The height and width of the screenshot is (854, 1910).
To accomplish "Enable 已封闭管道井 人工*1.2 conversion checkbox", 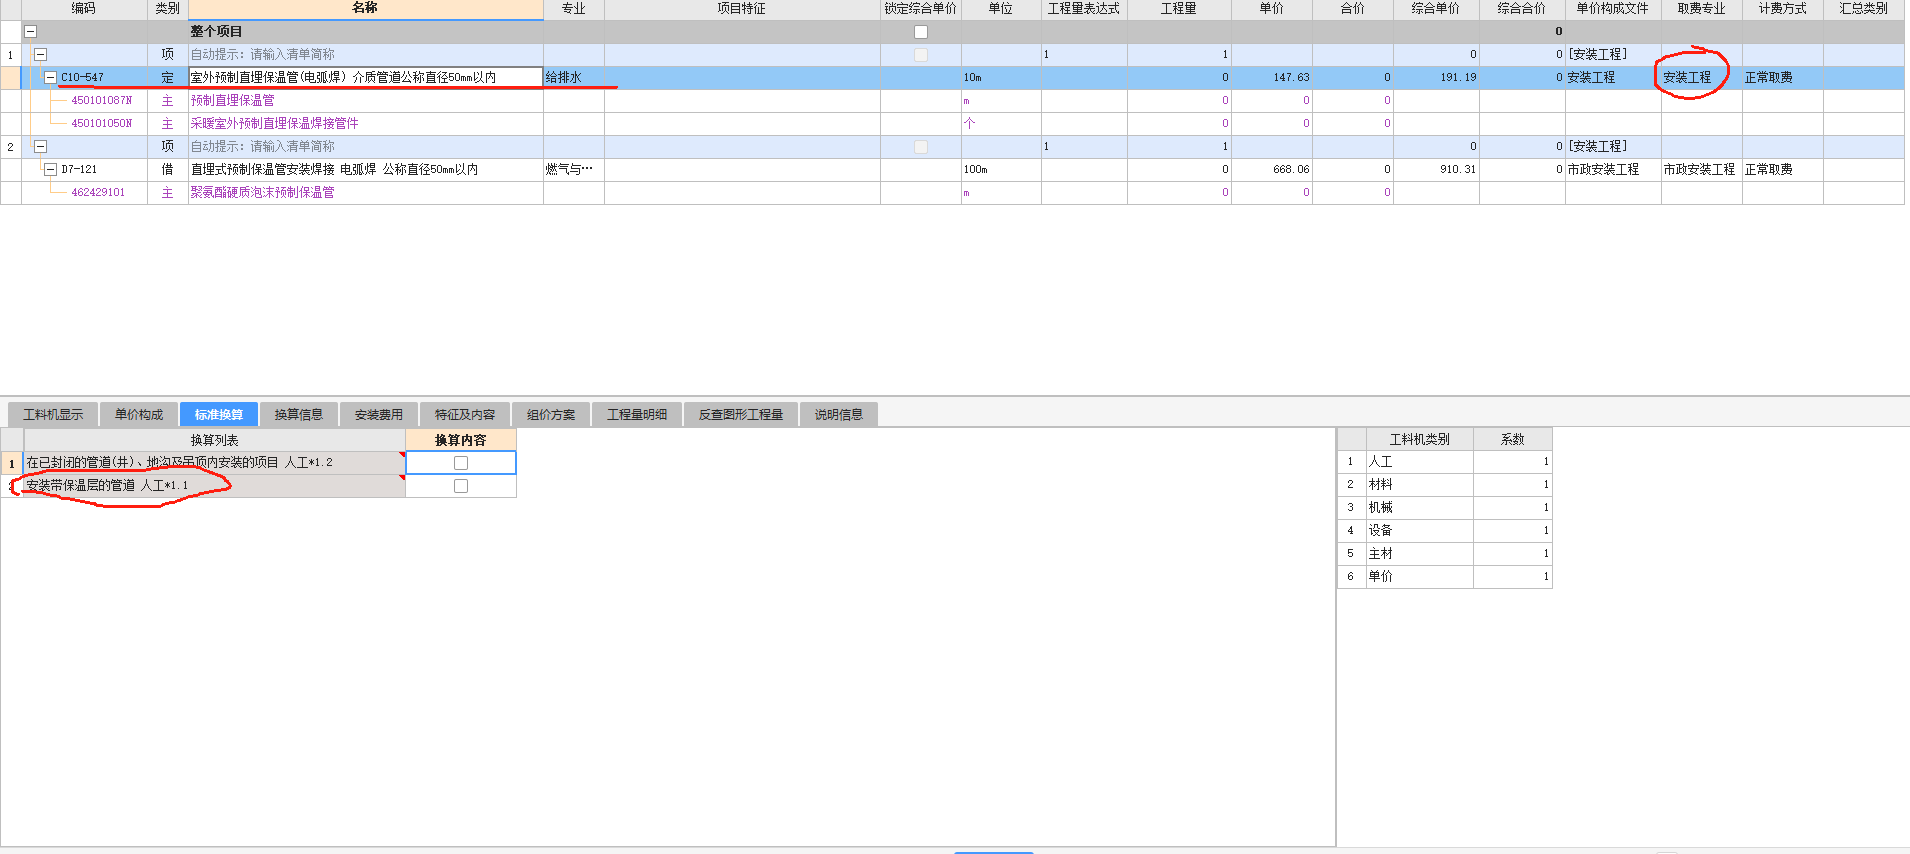I will tap(461, 463).
